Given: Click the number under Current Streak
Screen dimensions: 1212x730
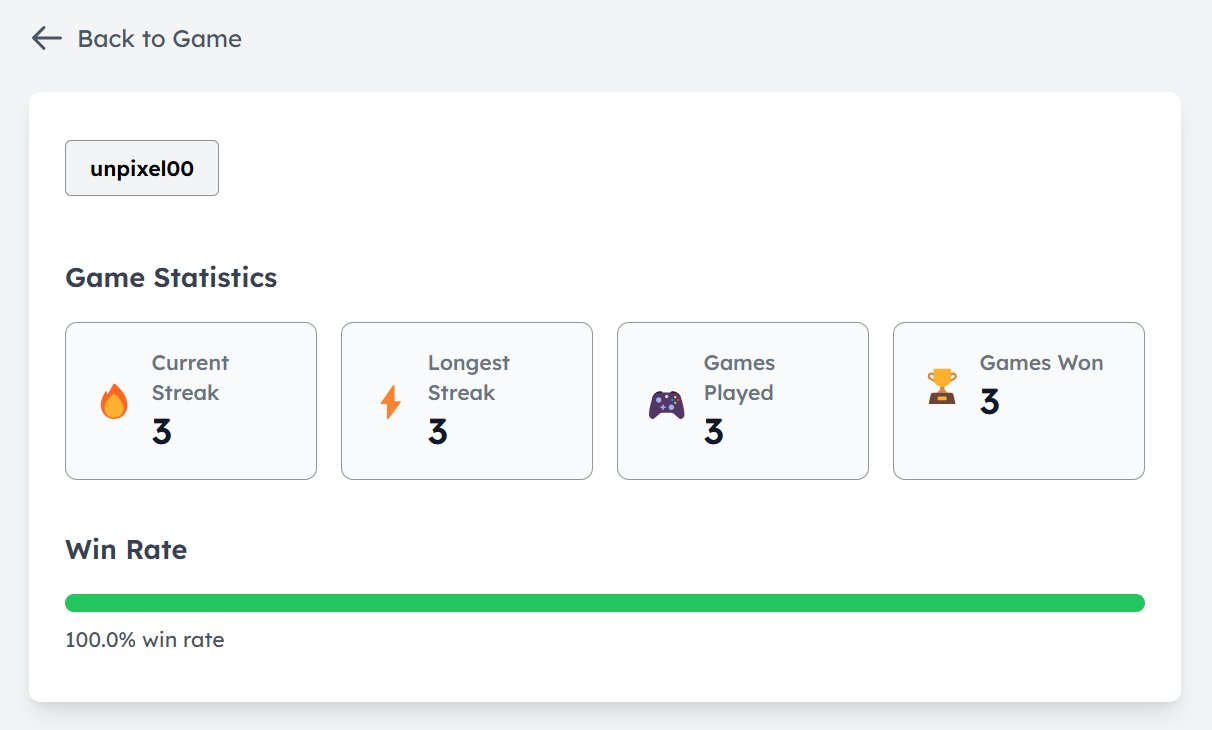Looking at the screenshot, I should point(161,432).
